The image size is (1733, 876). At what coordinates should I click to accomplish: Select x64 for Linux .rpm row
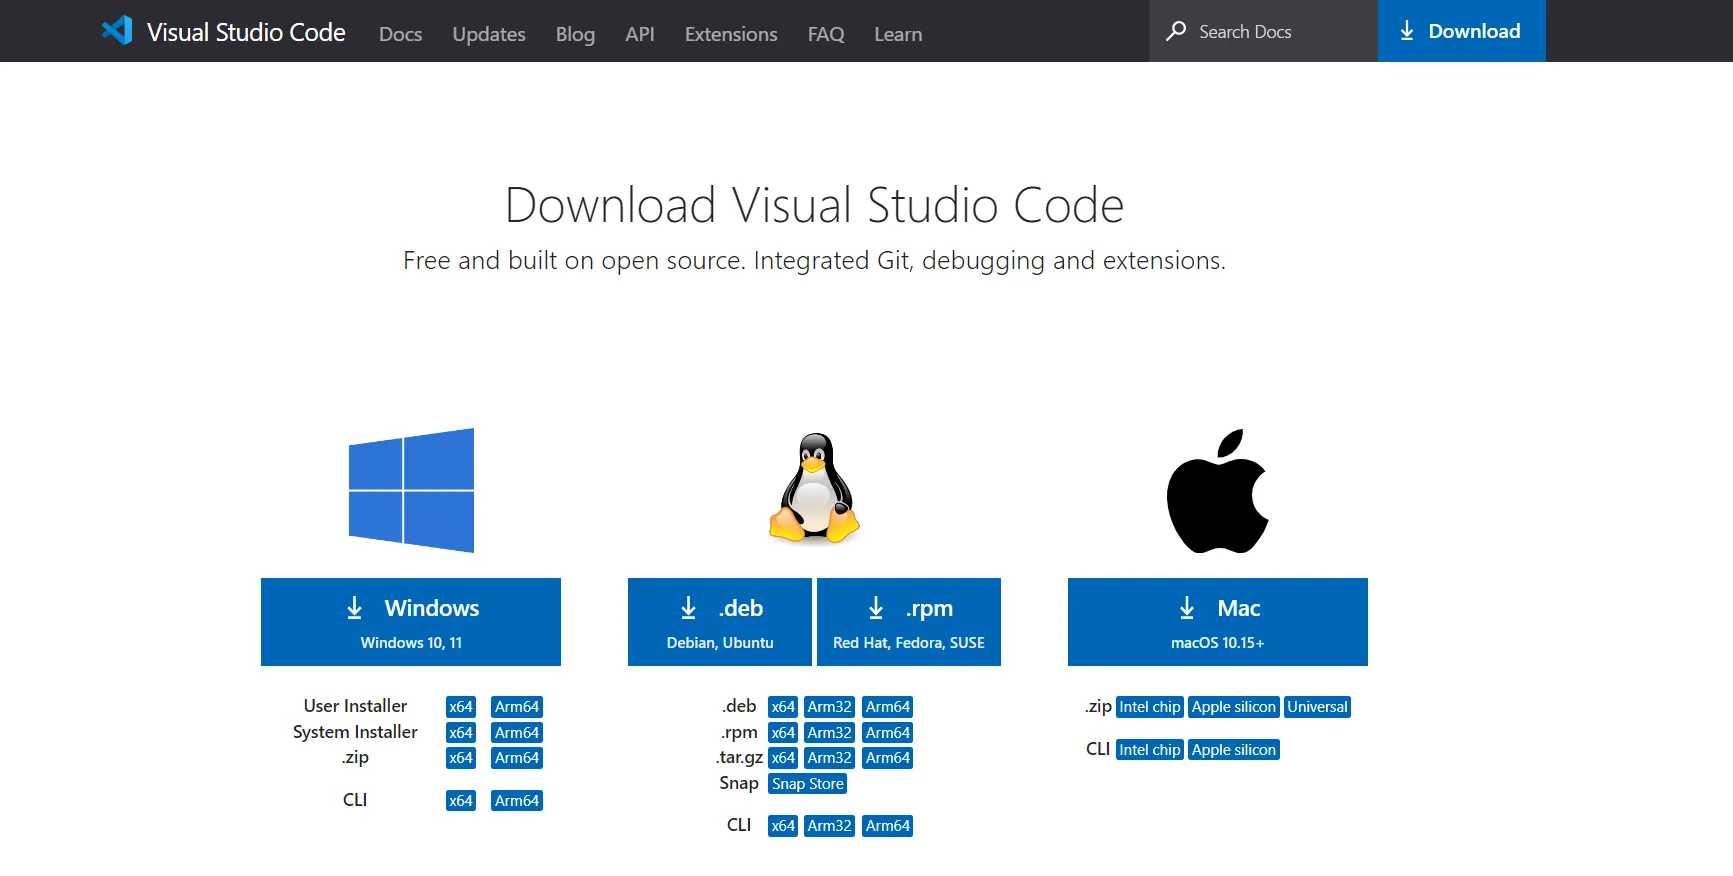783,733
